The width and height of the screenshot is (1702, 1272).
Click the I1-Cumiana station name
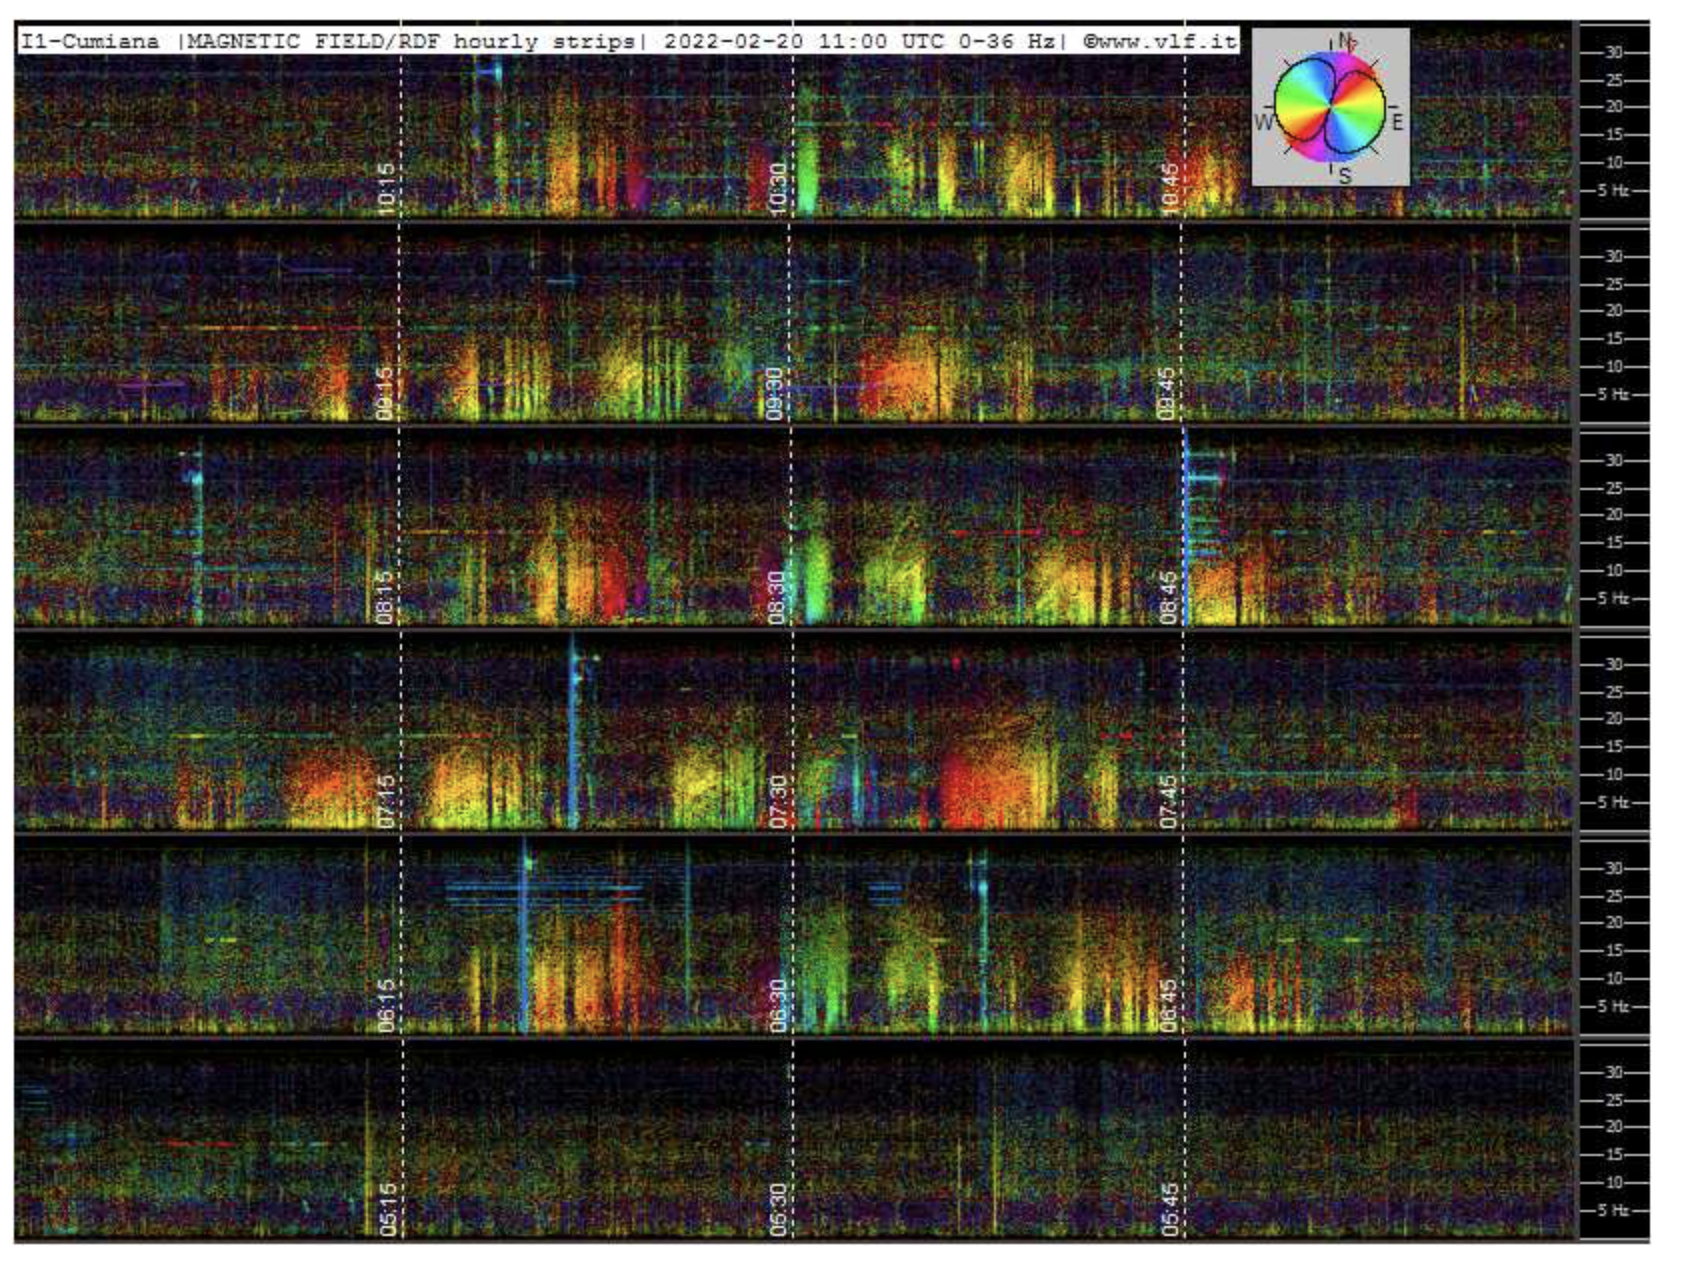tap(90, 41)
